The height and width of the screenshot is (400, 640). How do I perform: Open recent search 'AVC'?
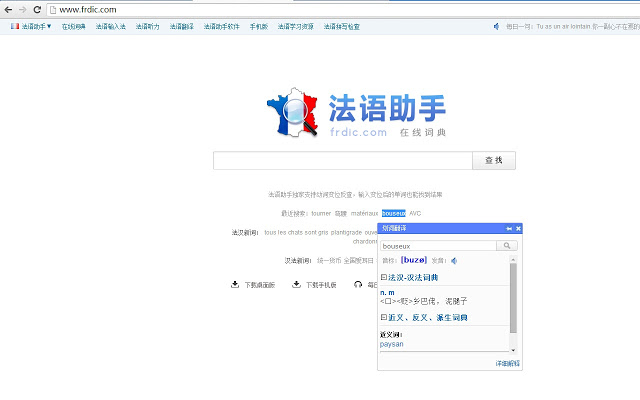click(415, 213)
